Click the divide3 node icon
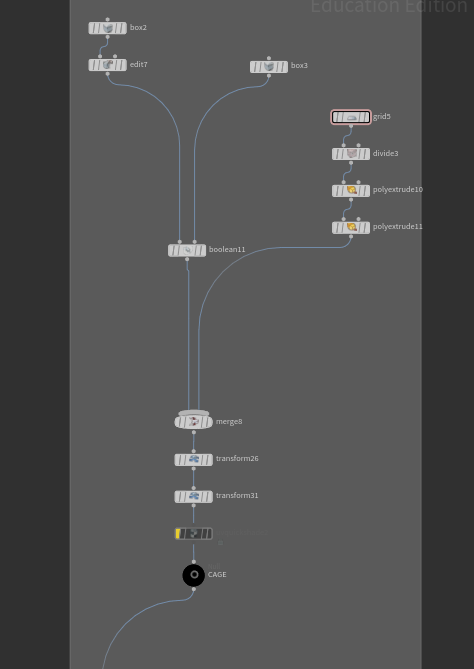The height and width of the screenshot is (669, 474). coord(351,154)
